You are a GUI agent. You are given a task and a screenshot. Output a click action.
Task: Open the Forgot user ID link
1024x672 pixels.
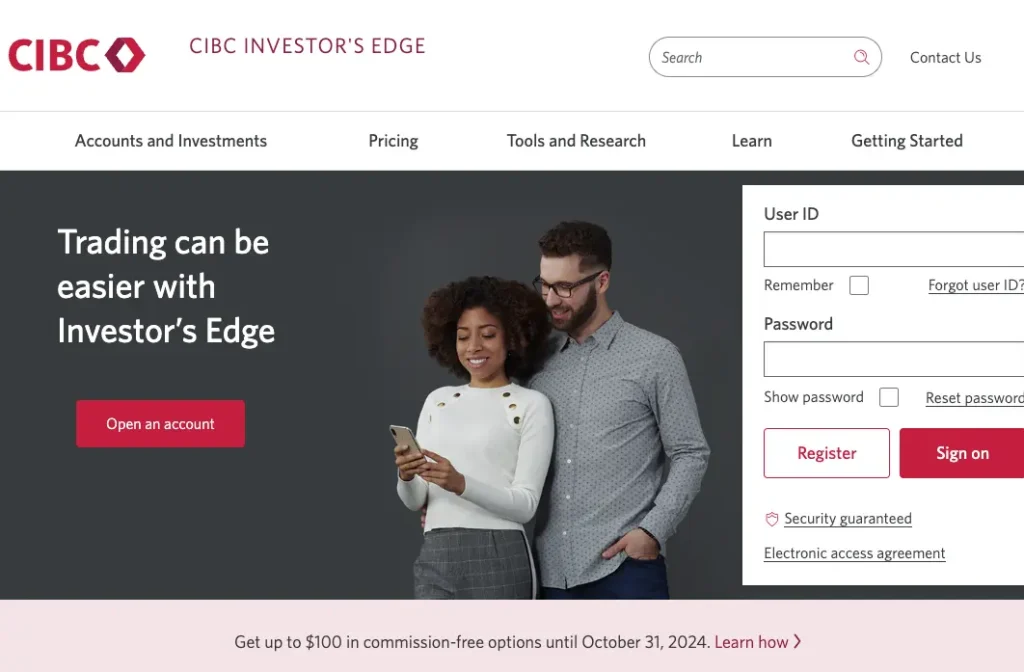click(x=975, y=285)
